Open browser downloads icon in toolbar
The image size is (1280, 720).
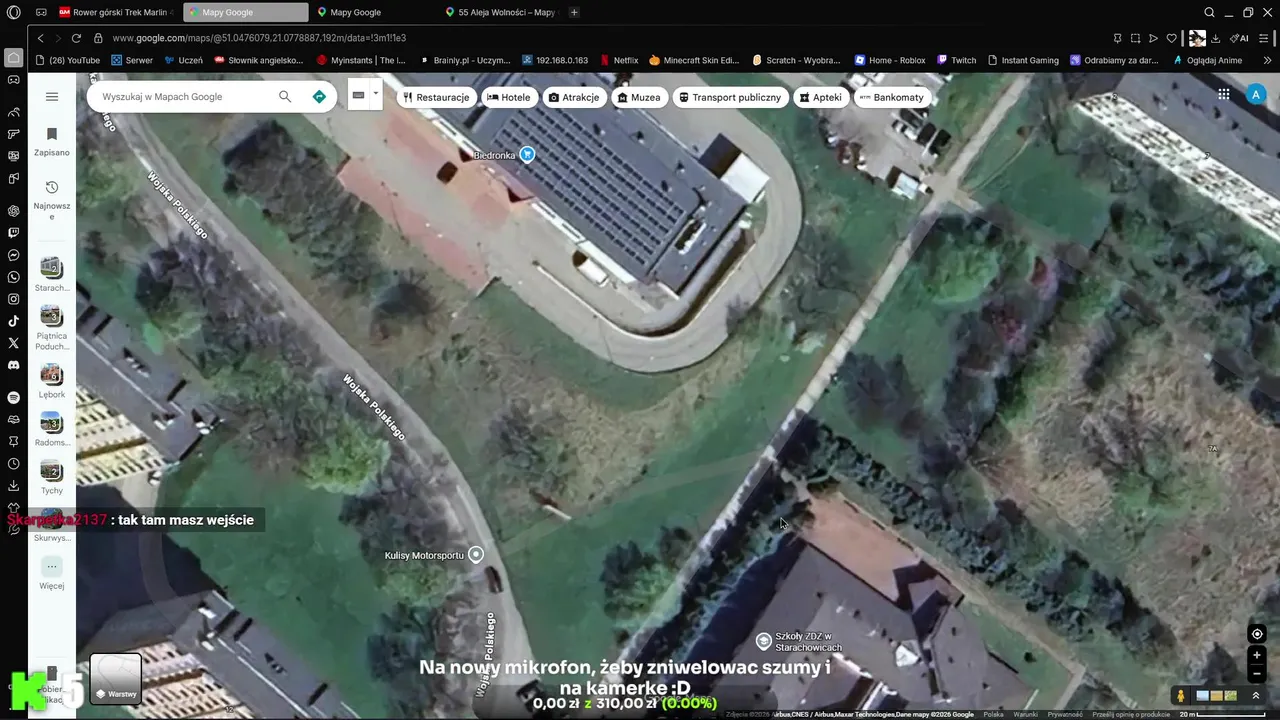coord(1215,38)
